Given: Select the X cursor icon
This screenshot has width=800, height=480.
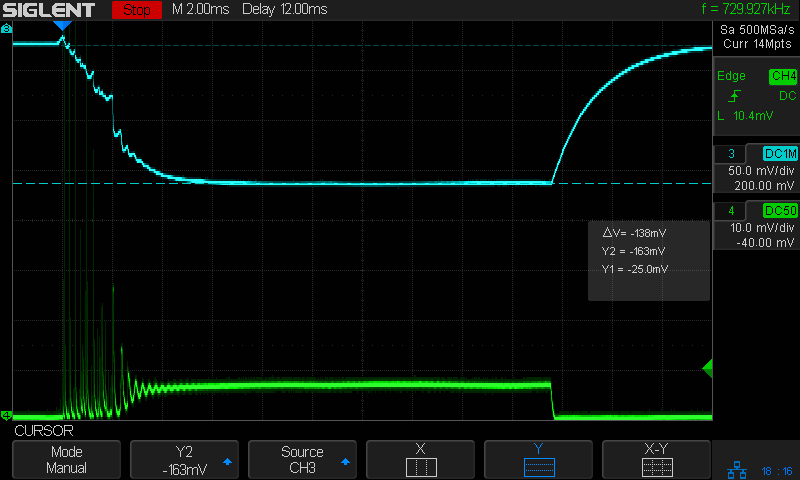Looking at the screenshot, I should (420, 467).
